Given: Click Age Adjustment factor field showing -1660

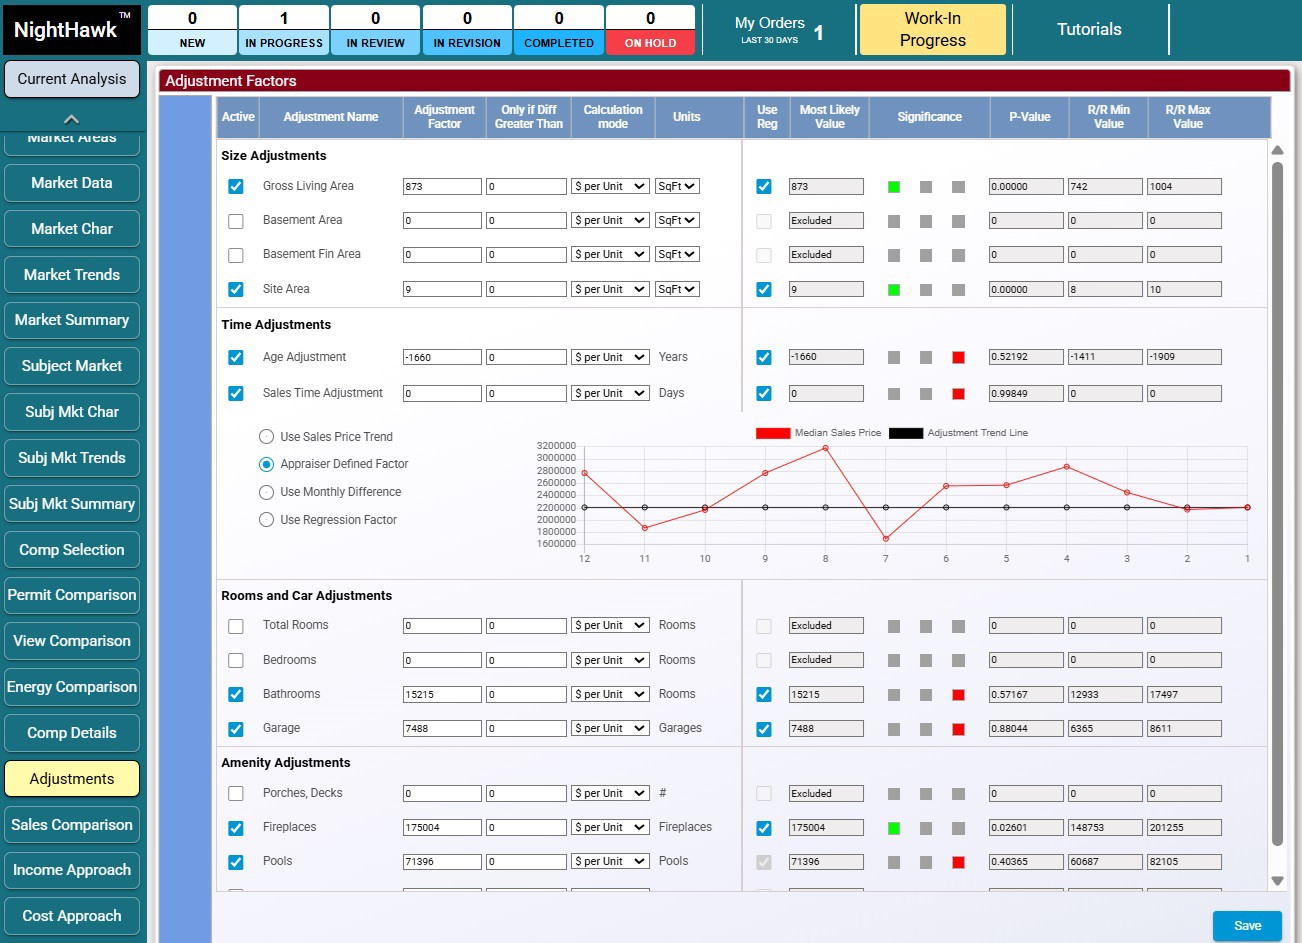Looking at the screenshot, I should click(442, 357).
